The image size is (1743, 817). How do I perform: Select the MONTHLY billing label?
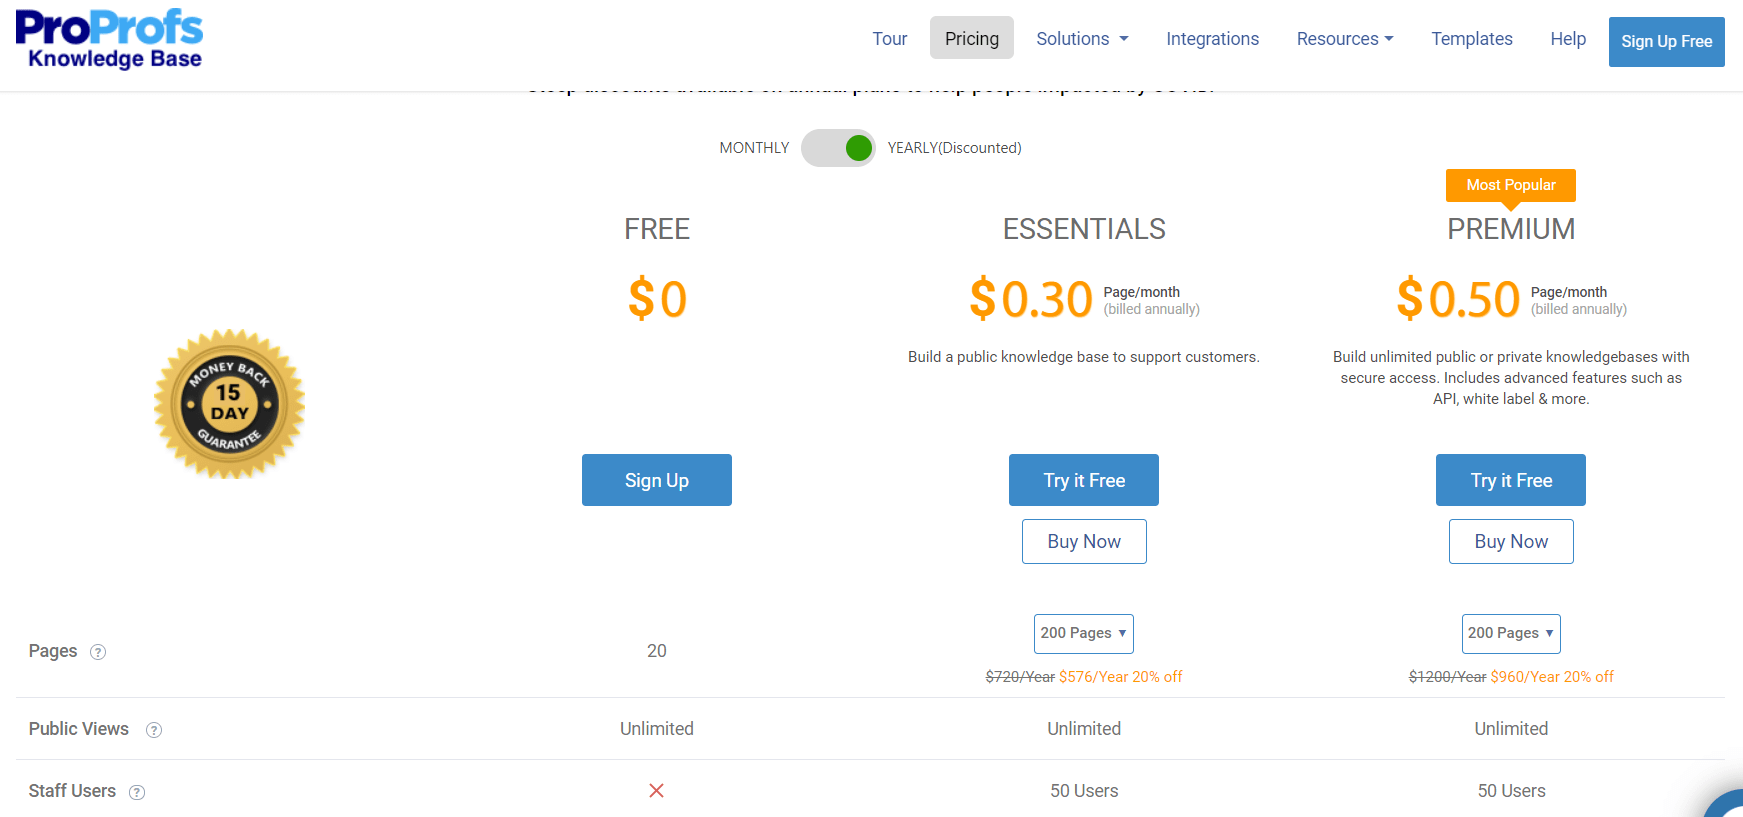click(754, 148)
